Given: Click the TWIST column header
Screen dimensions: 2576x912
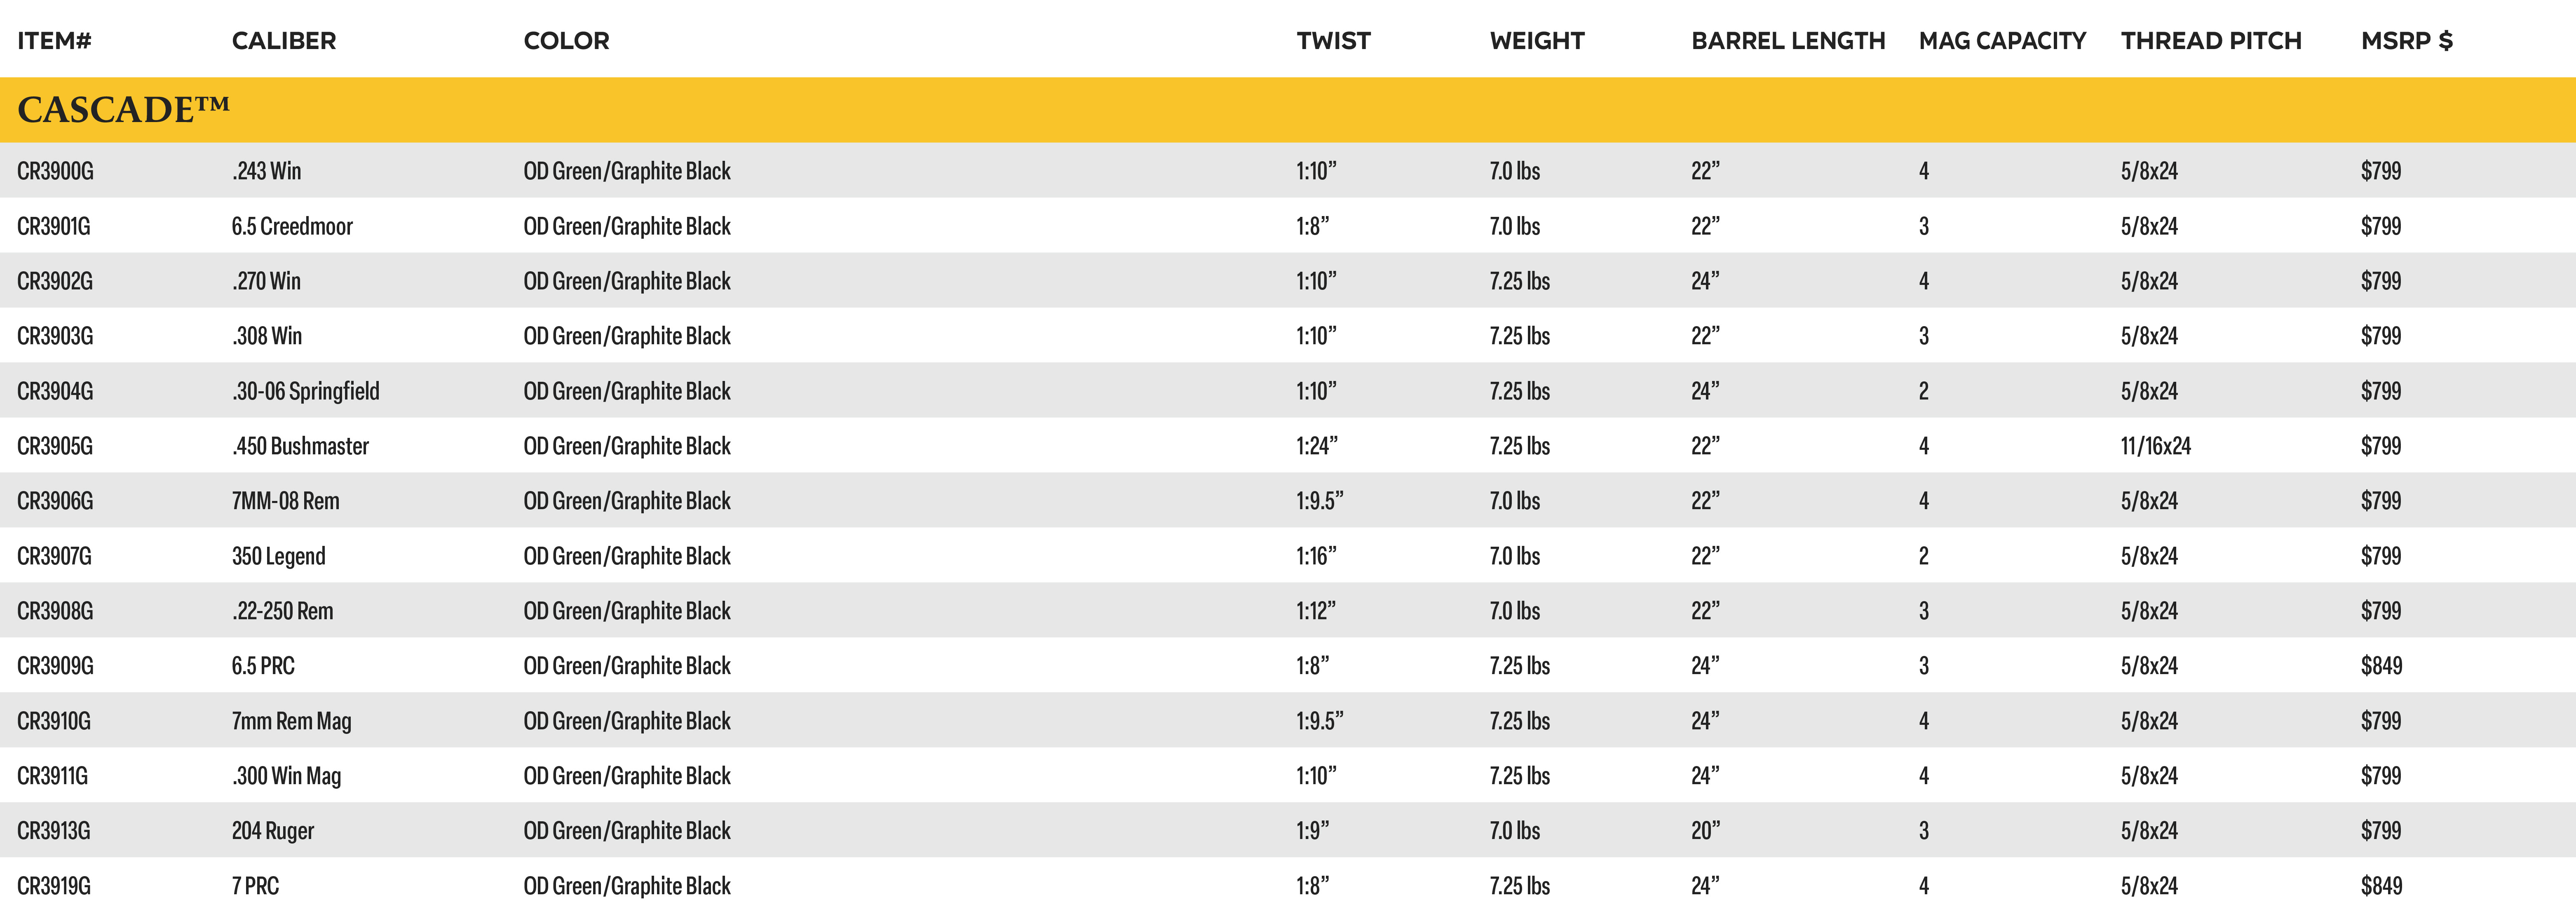Looking at the screenshot, I should [x=1334, y=41].
